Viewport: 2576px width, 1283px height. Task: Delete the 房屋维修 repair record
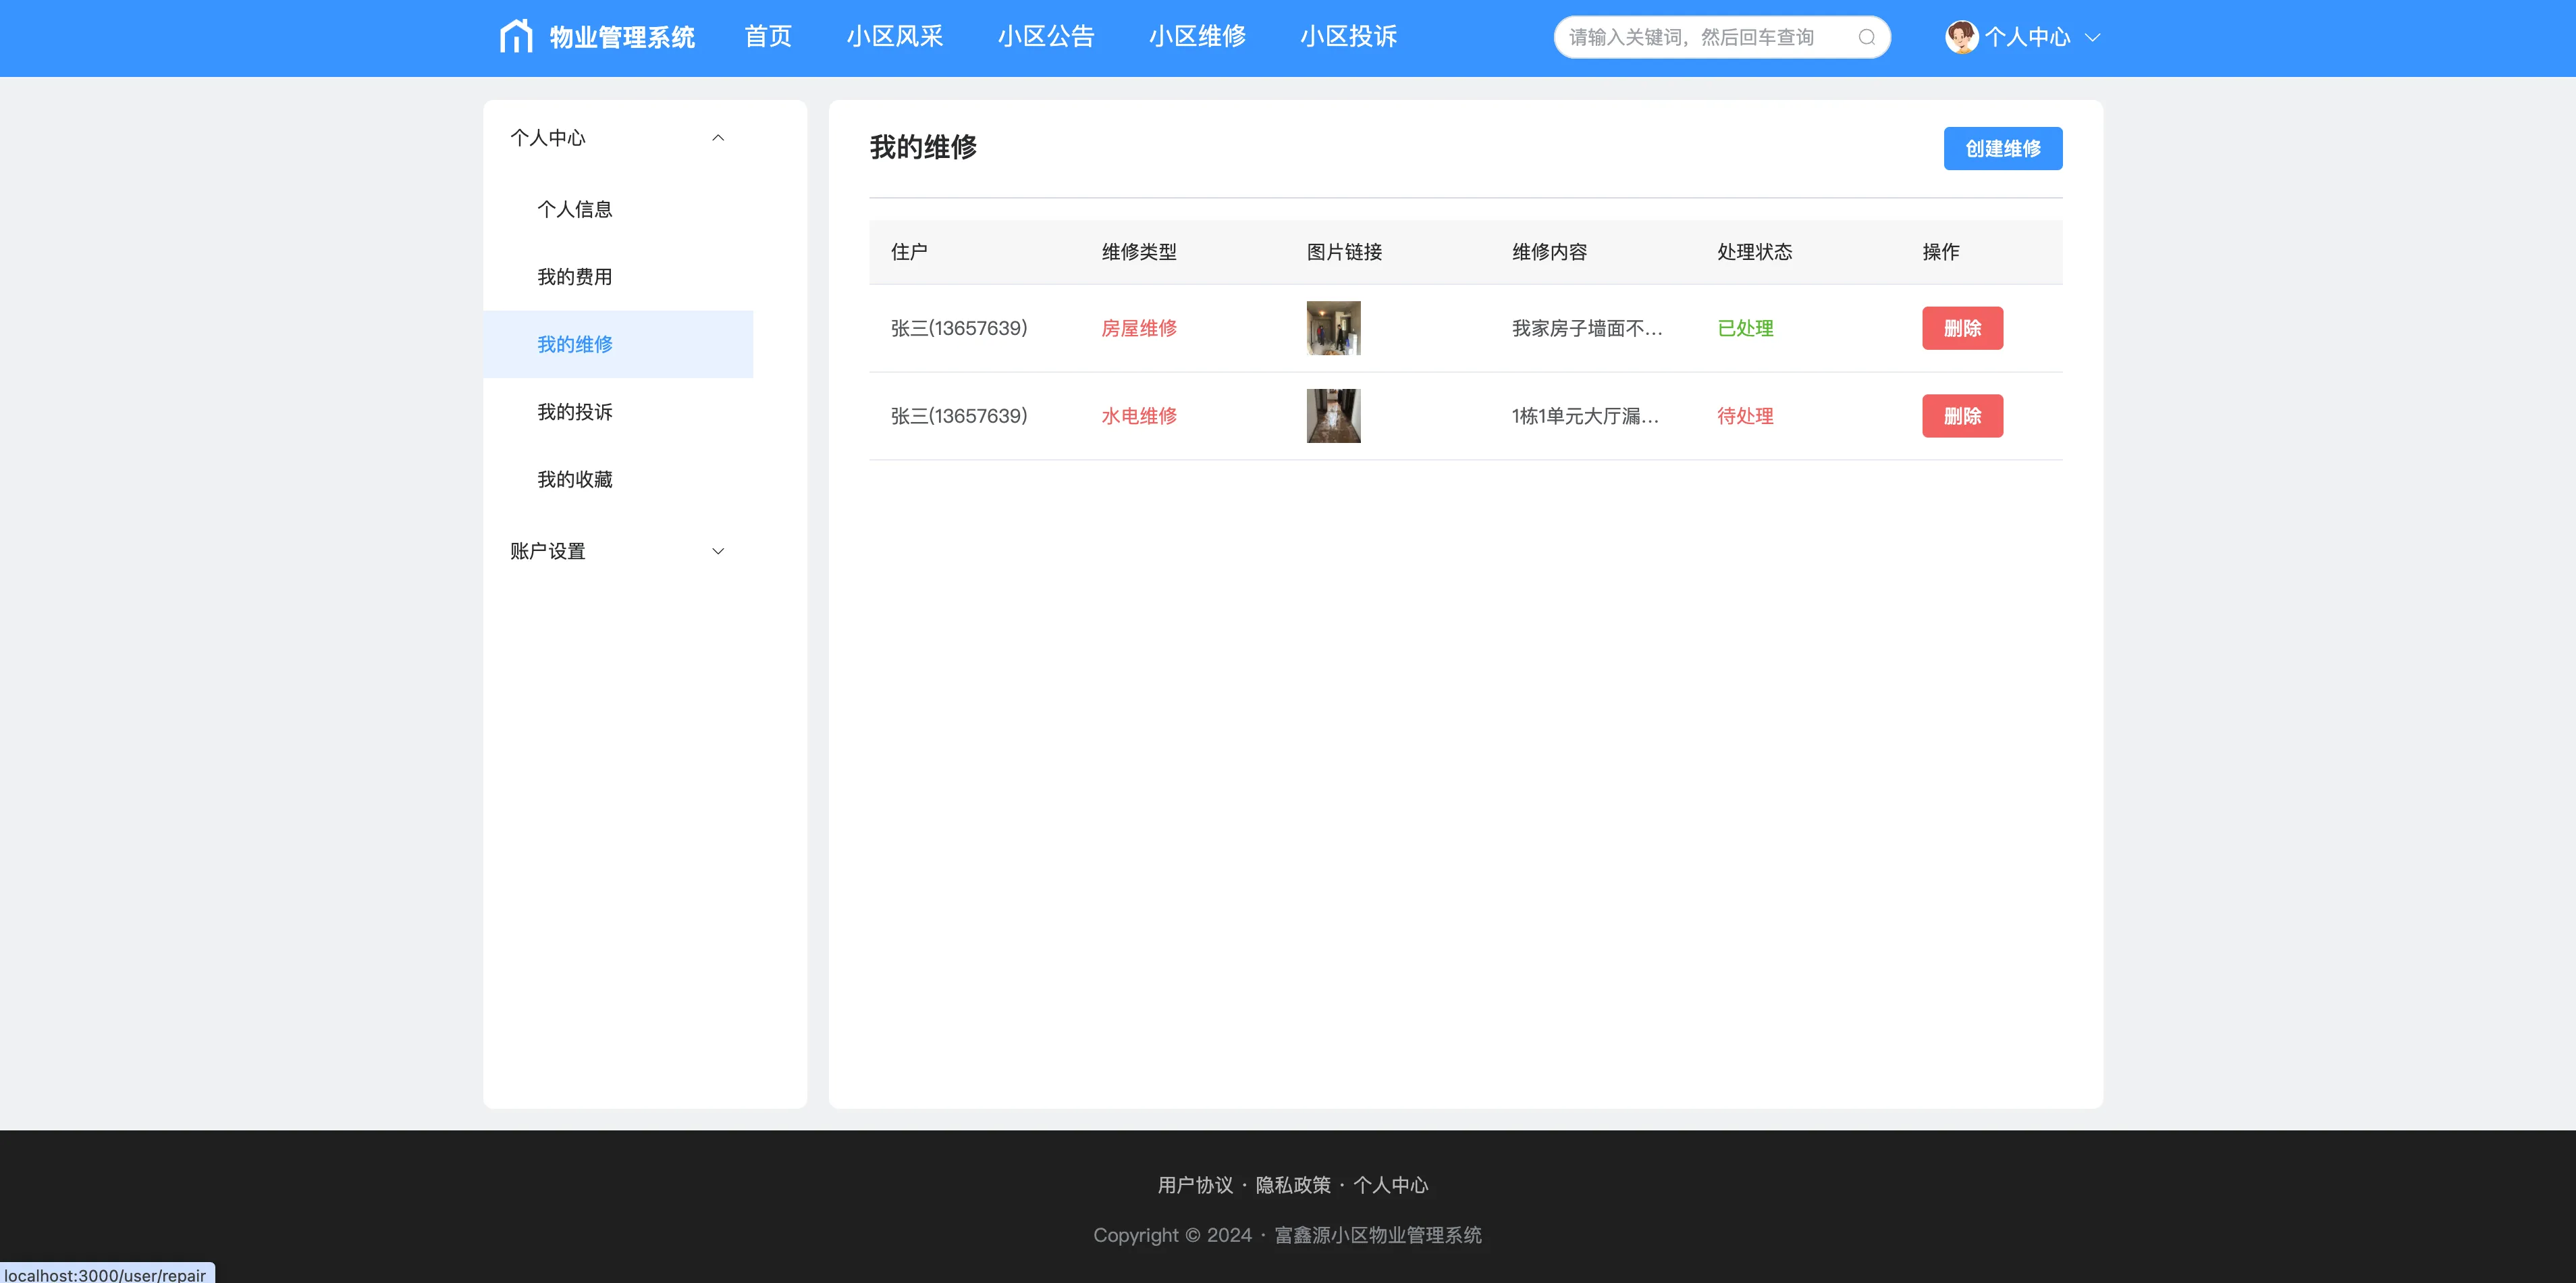[x=1962, y=328]
